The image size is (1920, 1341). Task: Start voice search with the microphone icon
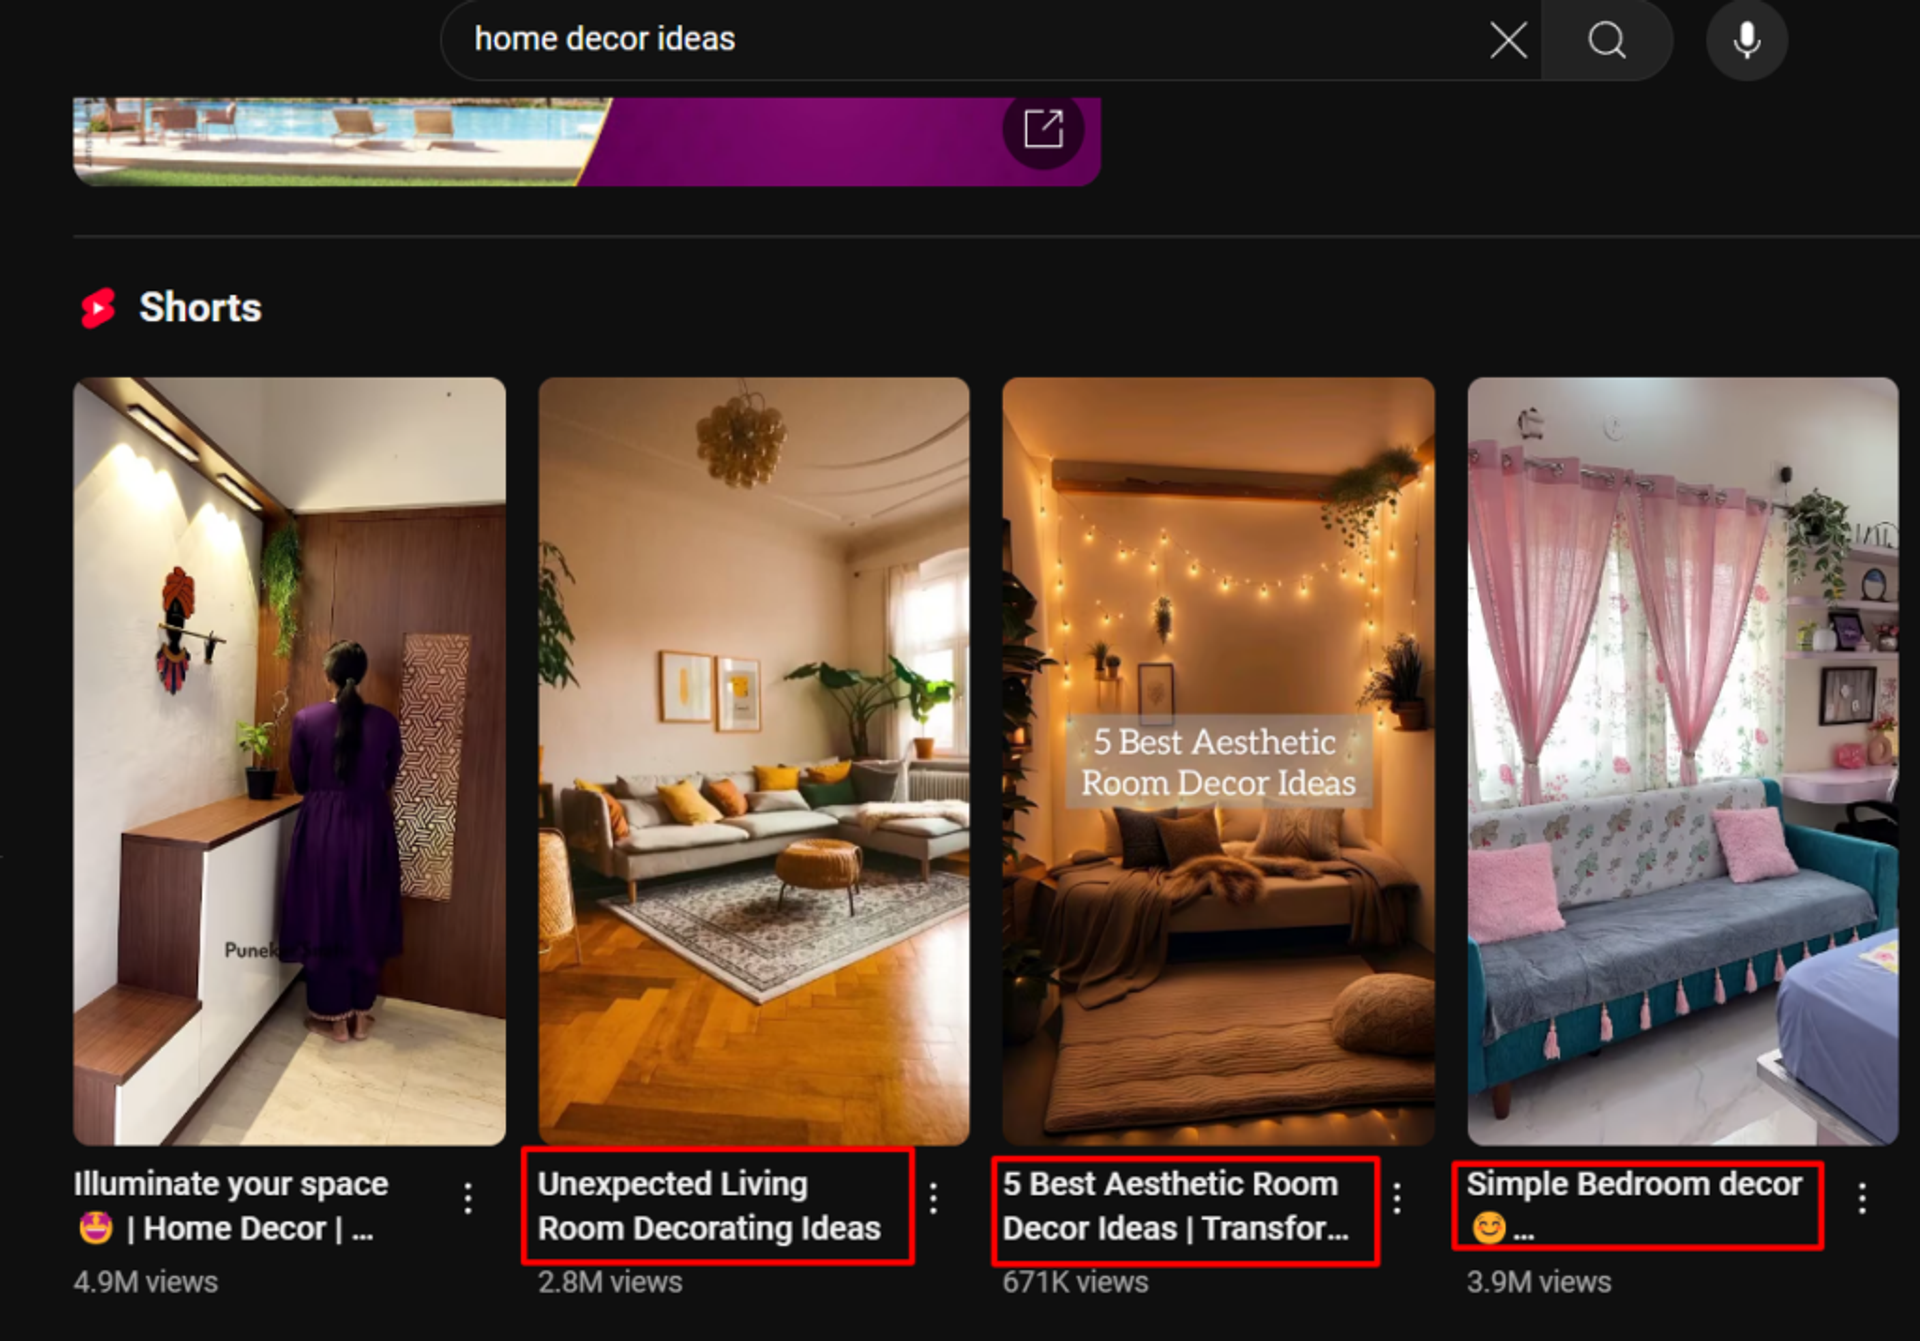pos(1747,40)
